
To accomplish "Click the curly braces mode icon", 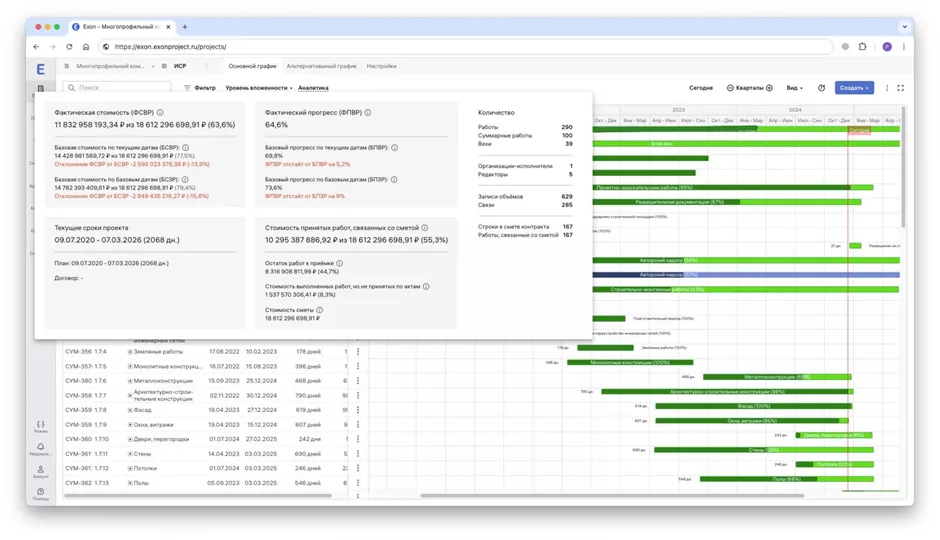I will coord(41,425).
